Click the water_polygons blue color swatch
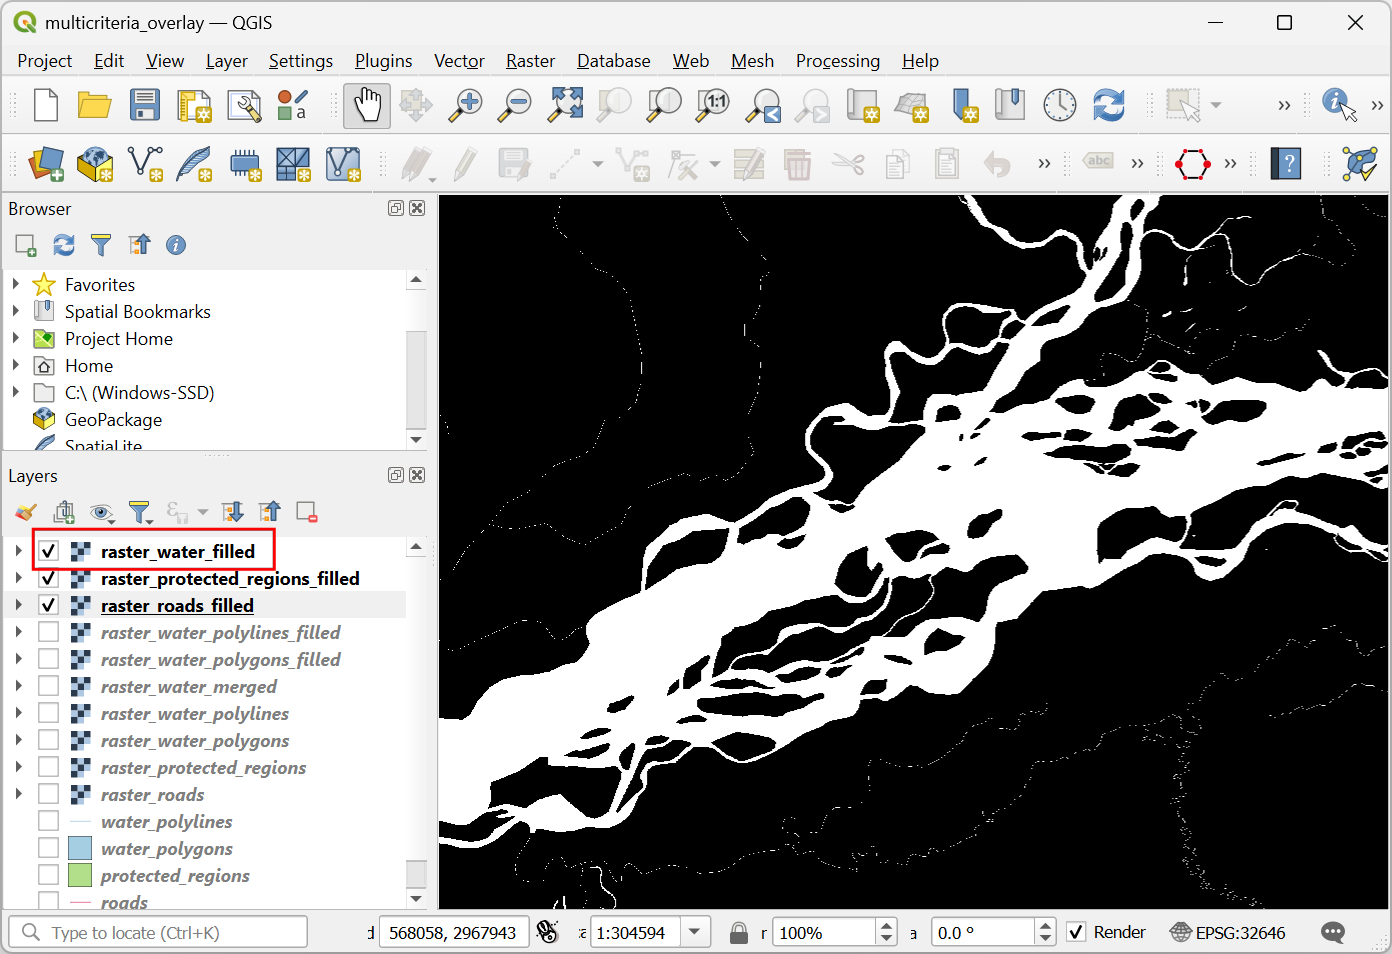 pos(80,848)
